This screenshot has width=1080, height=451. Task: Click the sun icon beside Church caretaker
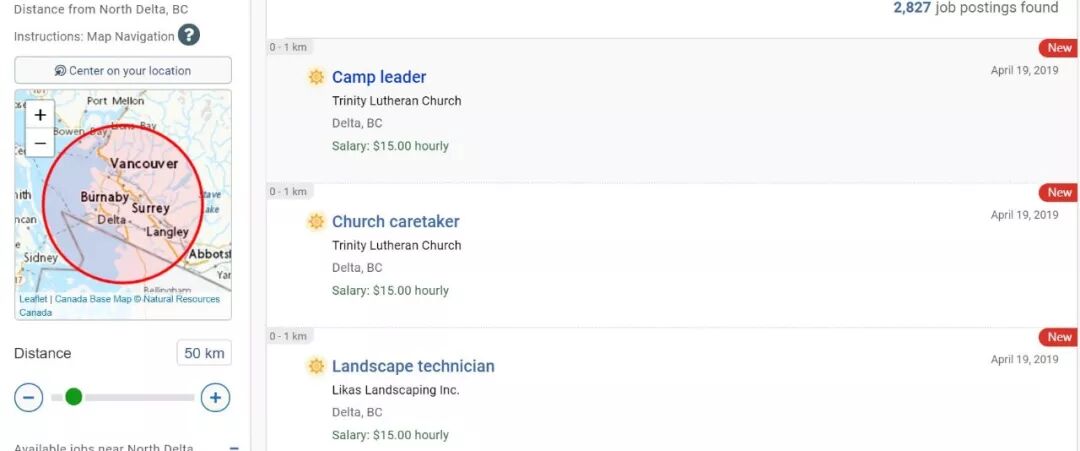click(316, 221)
